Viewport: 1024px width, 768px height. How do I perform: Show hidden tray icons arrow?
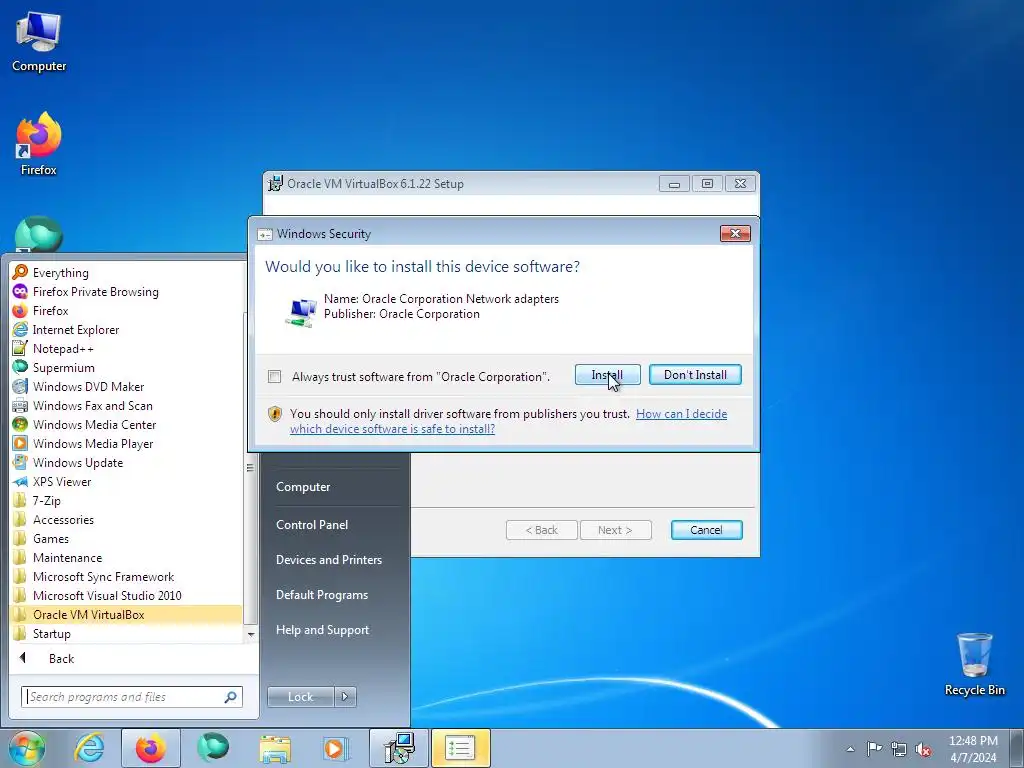(850, 749)
